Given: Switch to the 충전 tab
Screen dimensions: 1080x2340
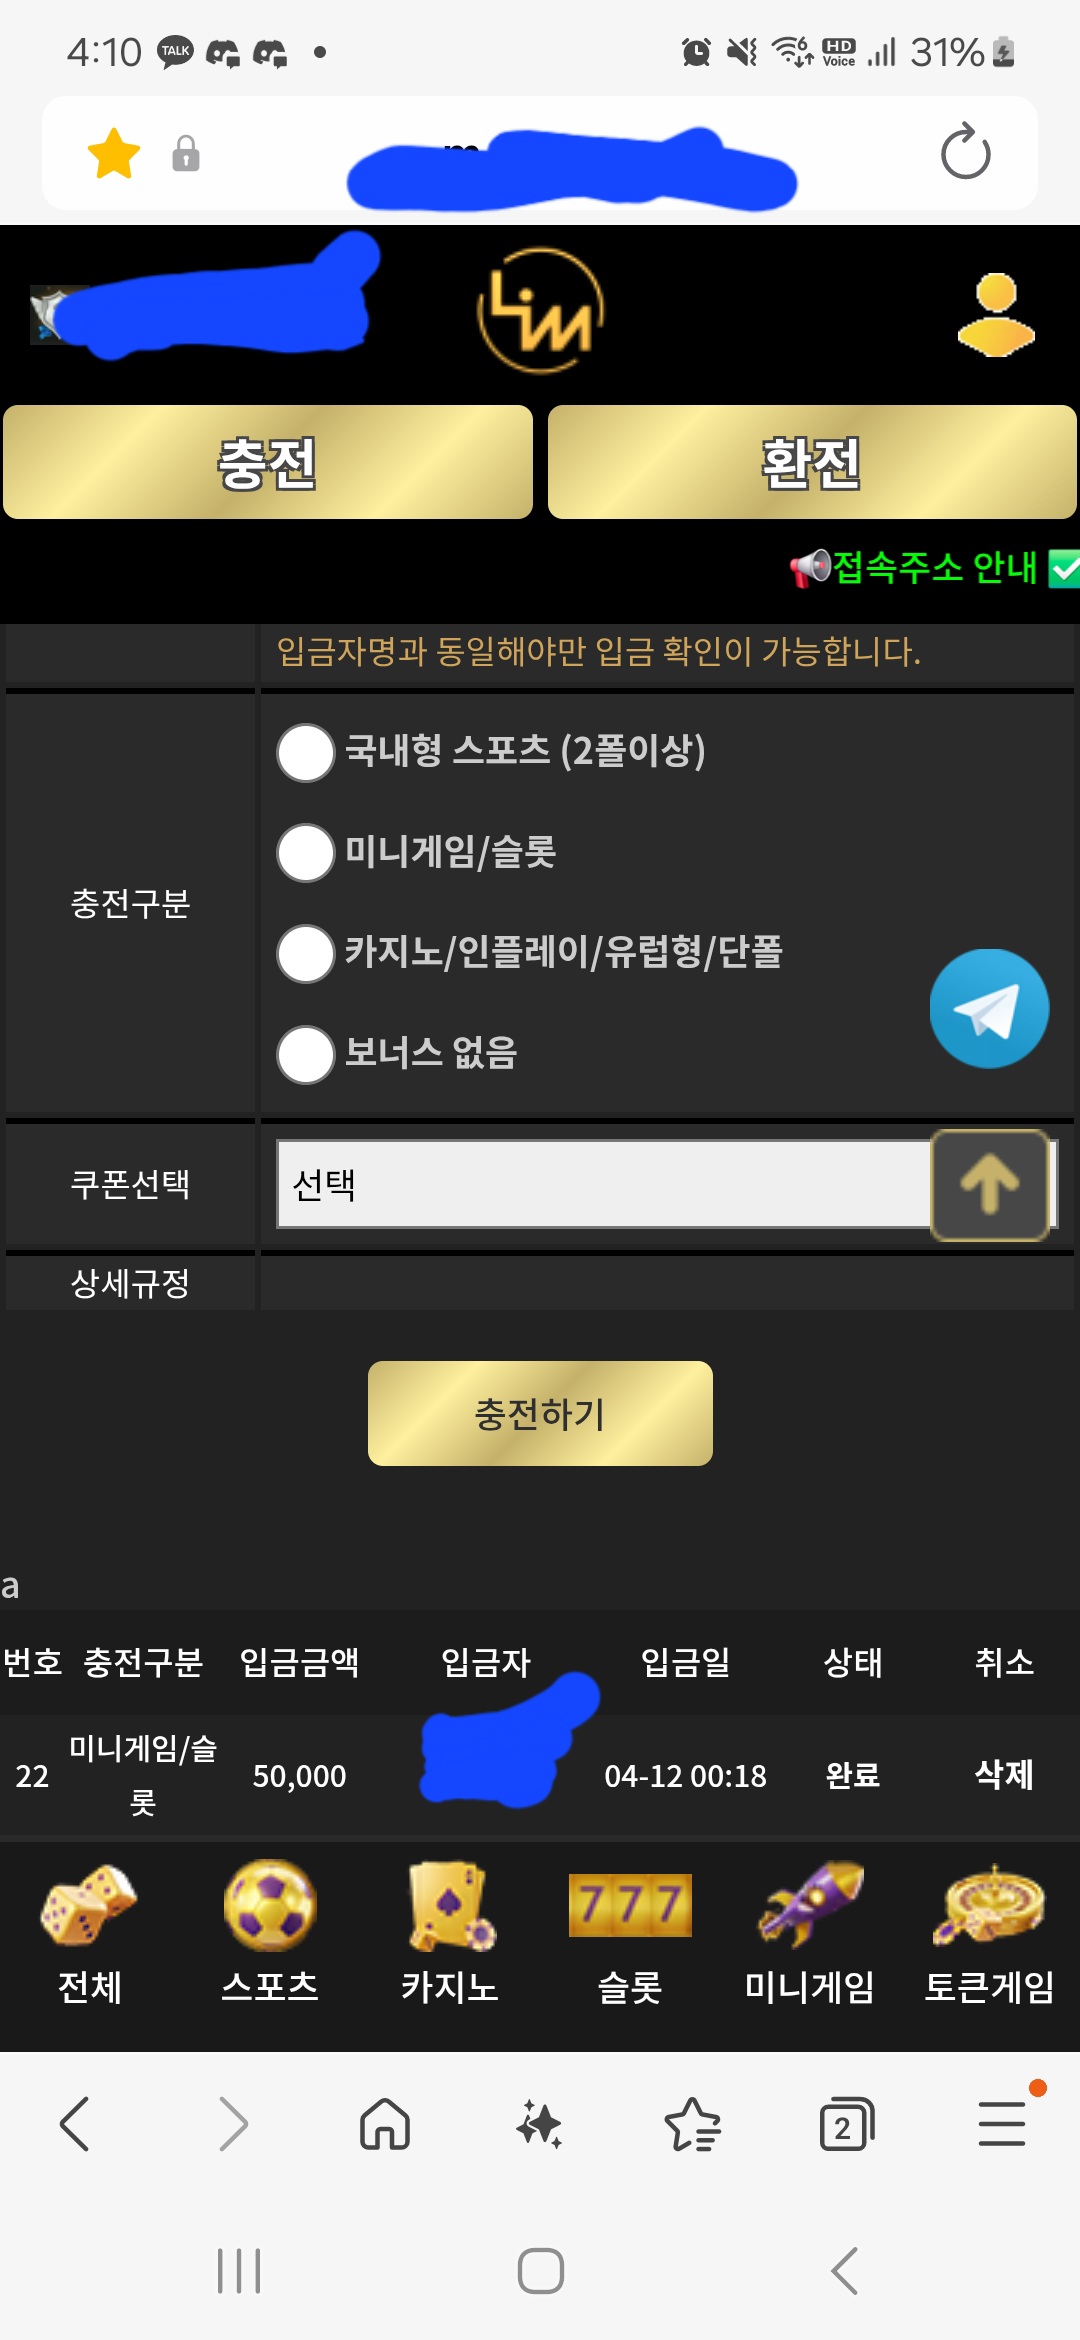Looking at the screenshot, I should coord(267,462).
